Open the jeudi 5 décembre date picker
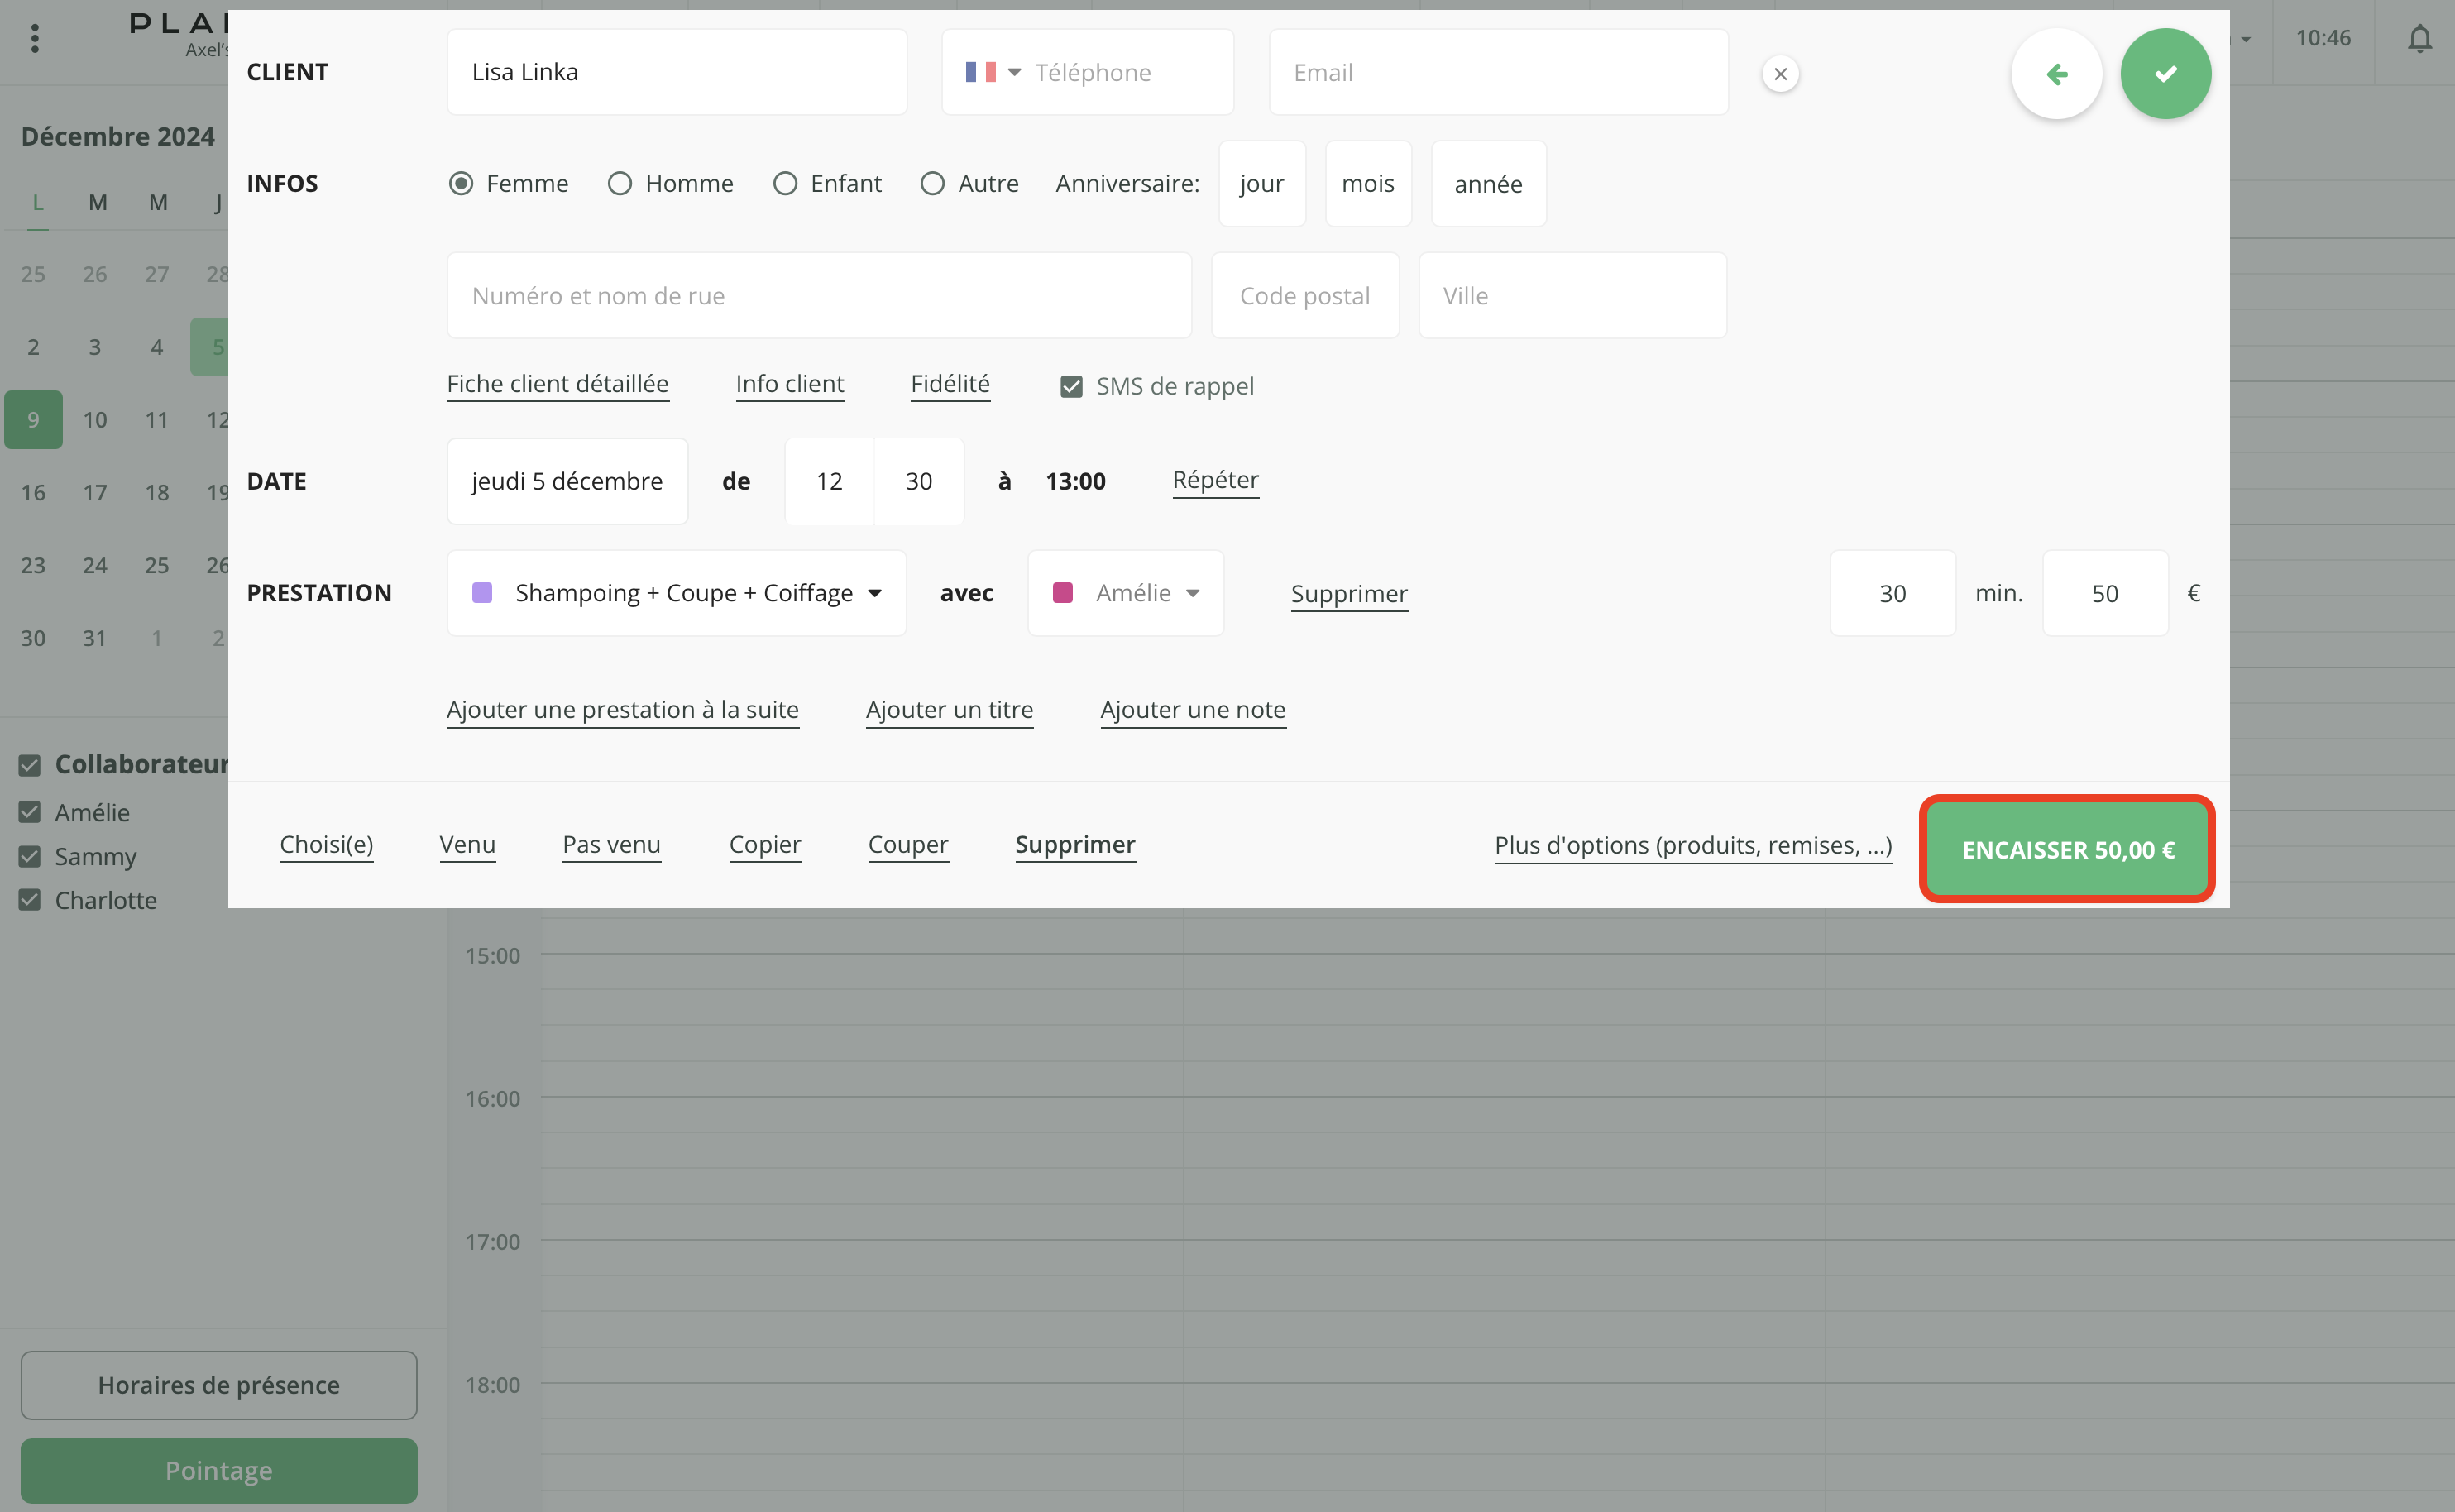The image size is (2455, 1512). click(567, 482)
